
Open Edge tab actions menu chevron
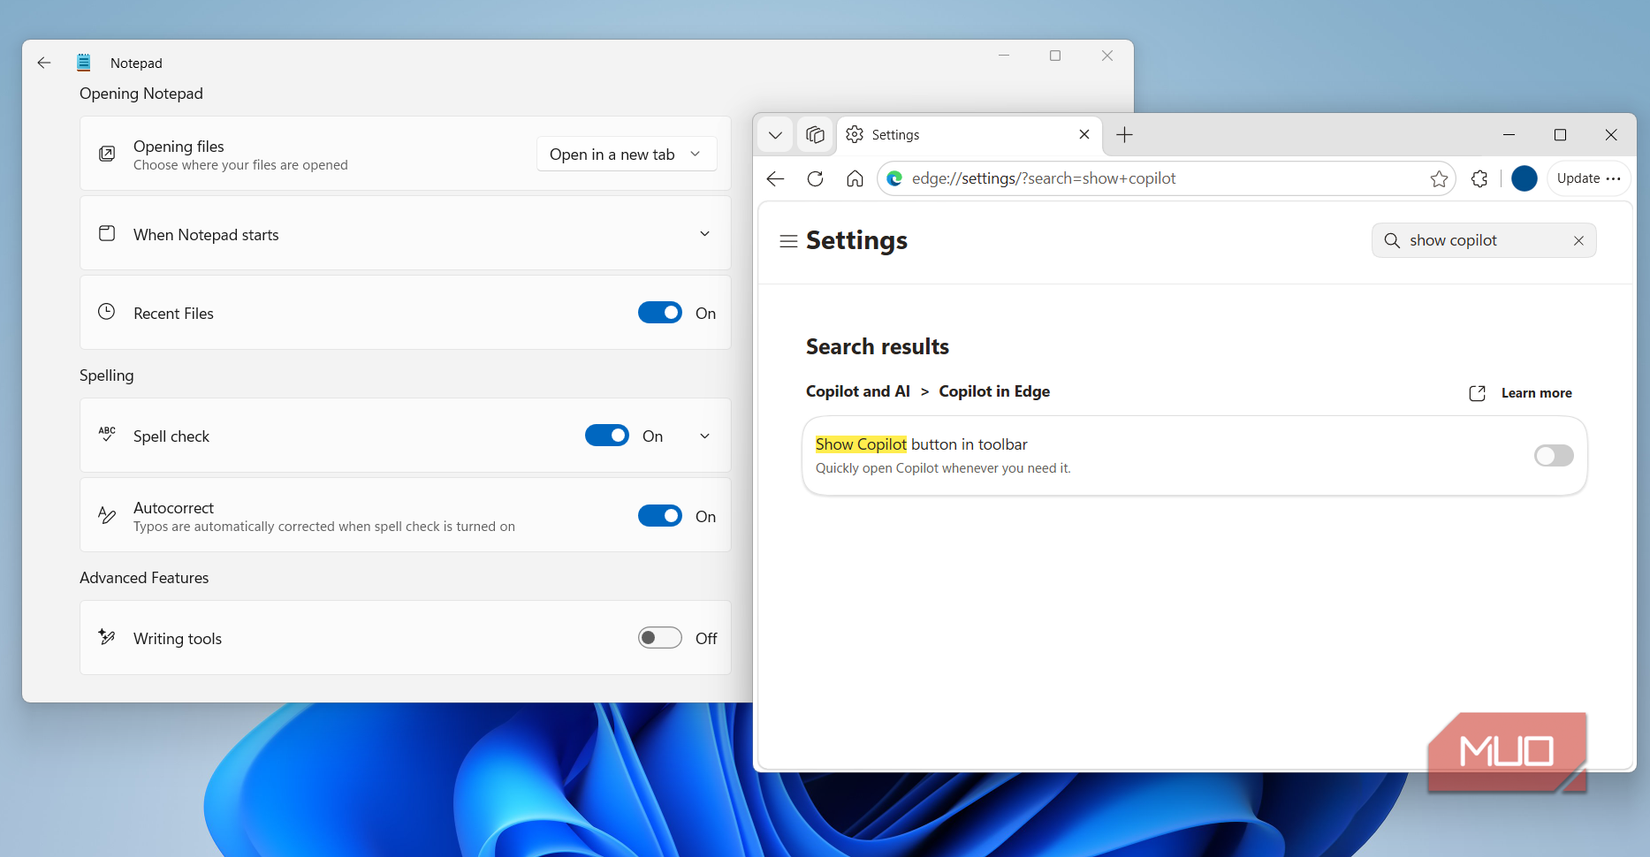click(775, 135)
